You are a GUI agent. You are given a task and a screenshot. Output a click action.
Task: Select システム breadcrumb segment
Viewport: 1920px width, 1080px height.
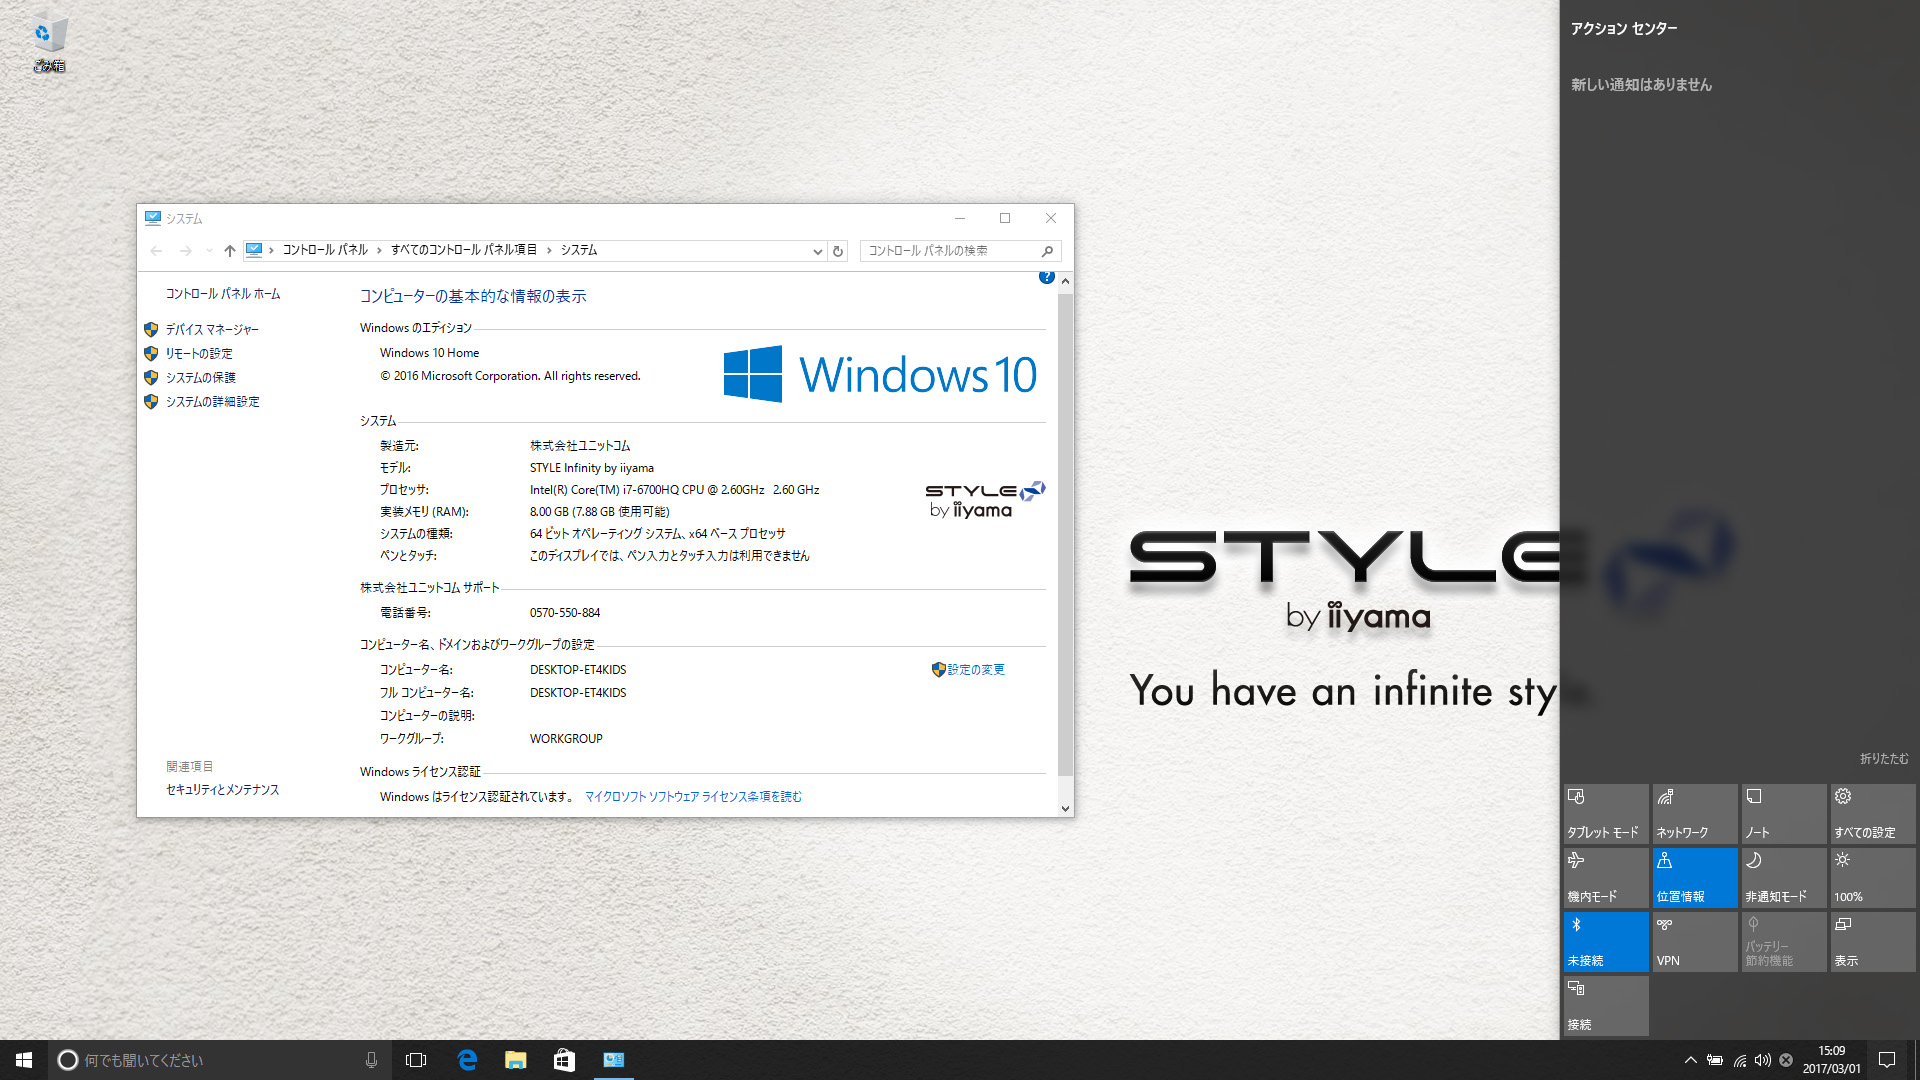tap(578, 250)
